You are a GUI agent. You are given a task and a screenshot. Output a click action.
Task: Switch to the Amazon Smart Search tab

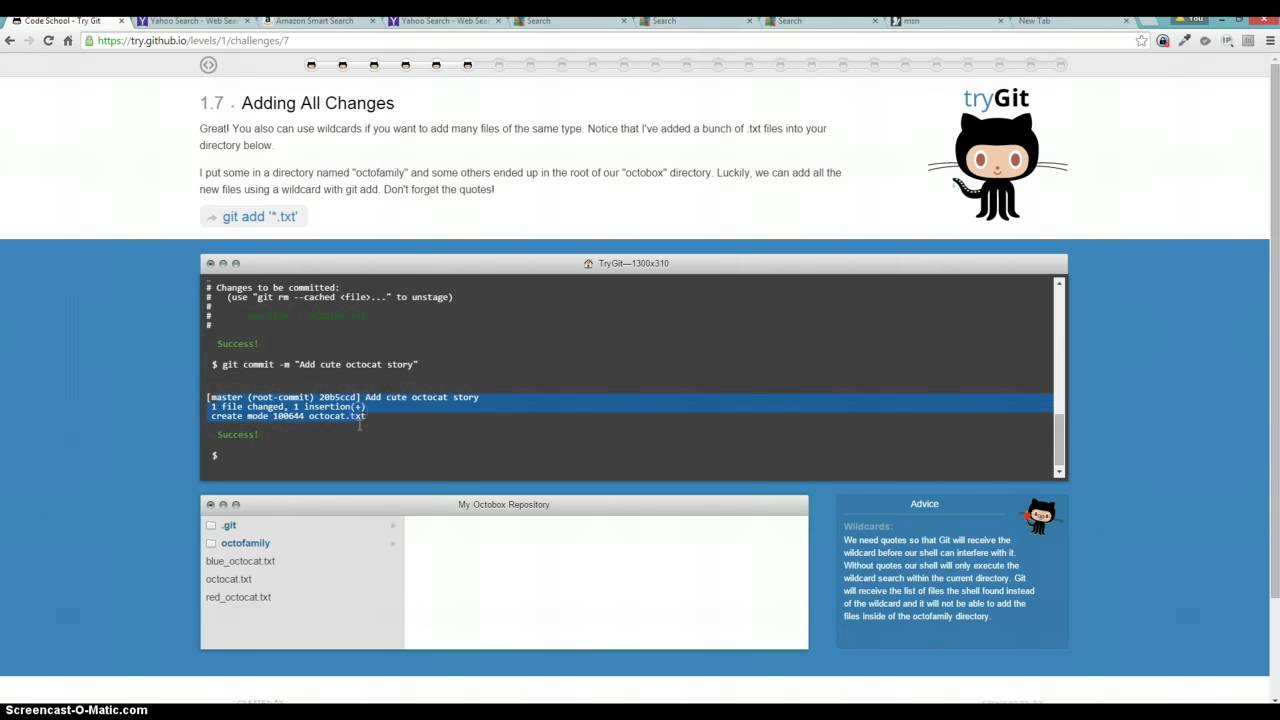click(315, 20)
